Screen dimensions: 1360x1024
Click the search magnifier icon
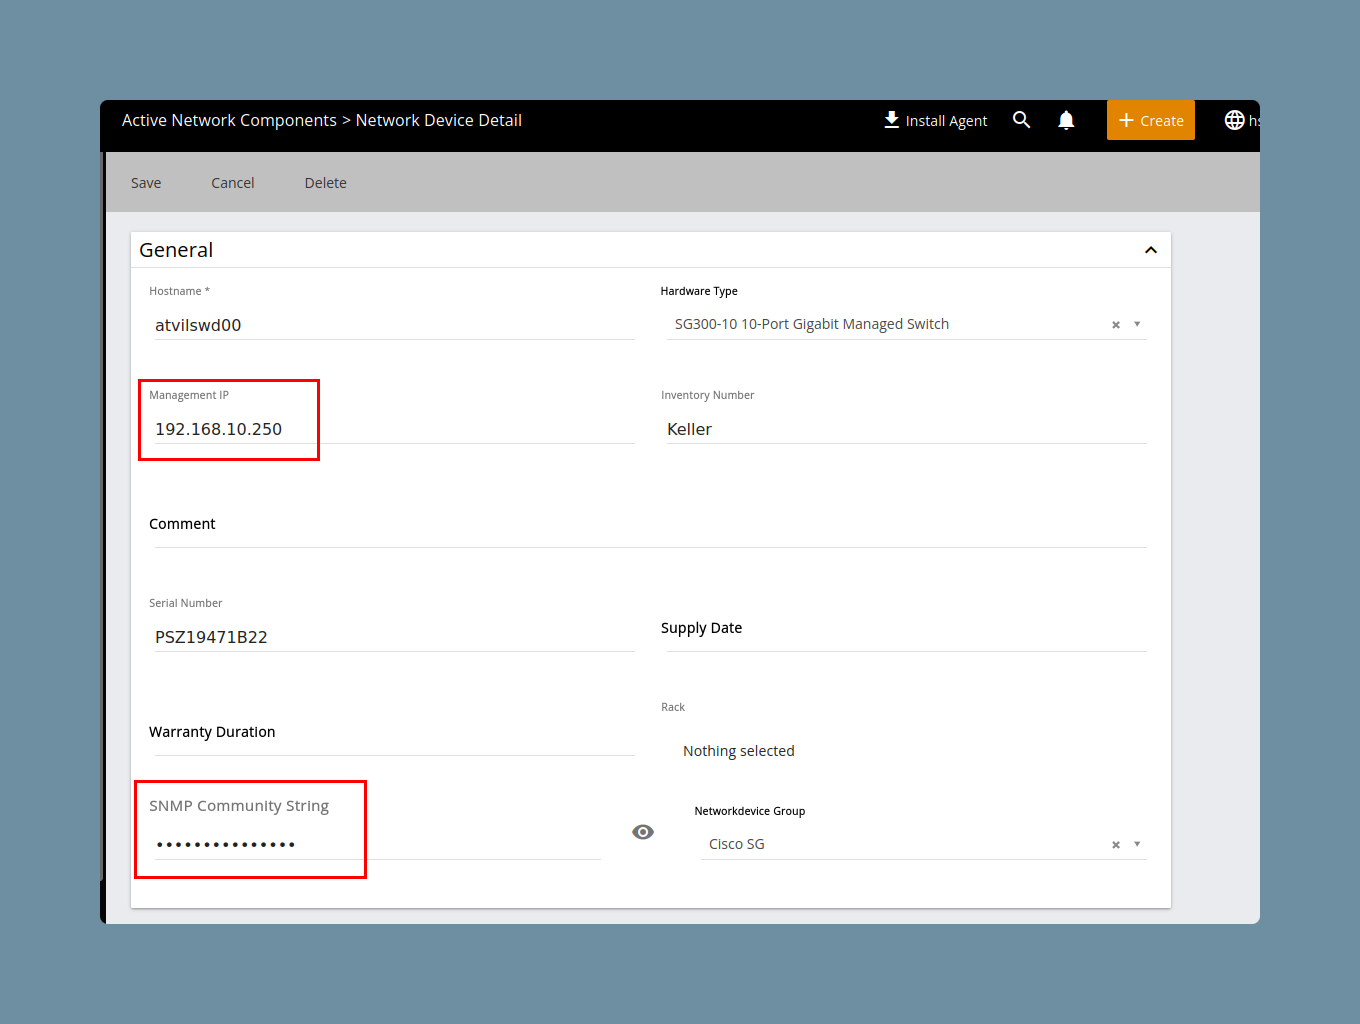coord(1021,120)
